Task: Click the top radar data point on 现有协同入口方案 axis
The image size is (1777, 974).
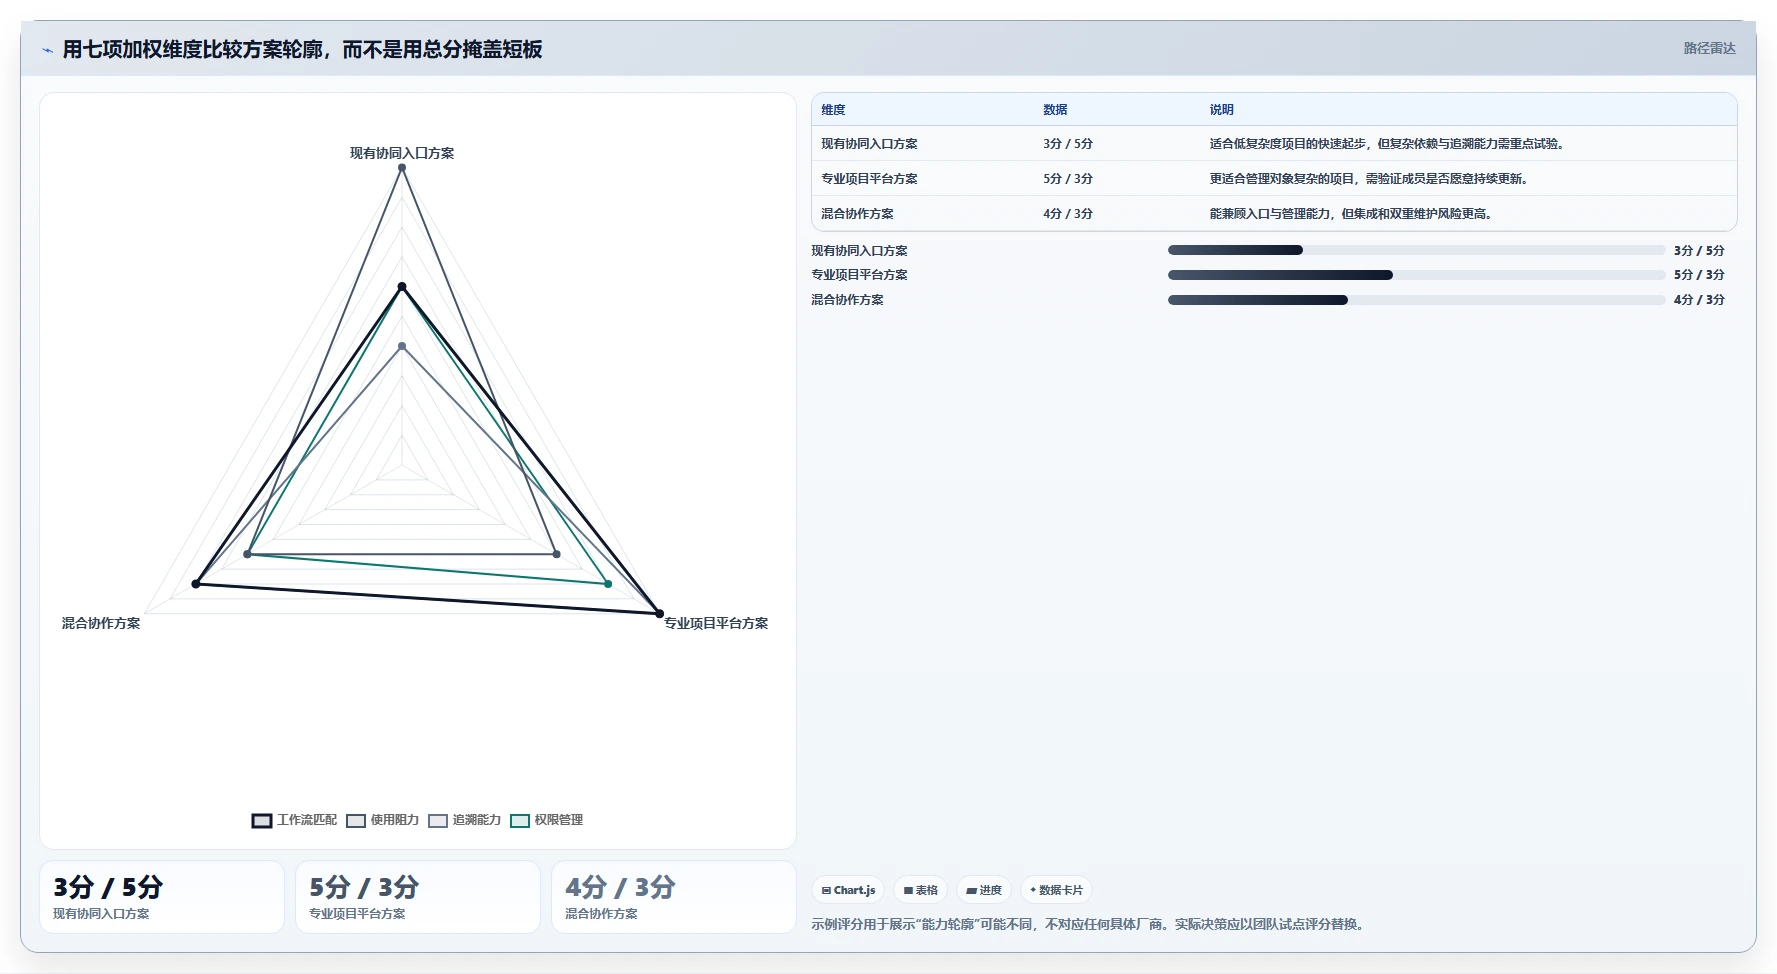Action: coord(402,168)
